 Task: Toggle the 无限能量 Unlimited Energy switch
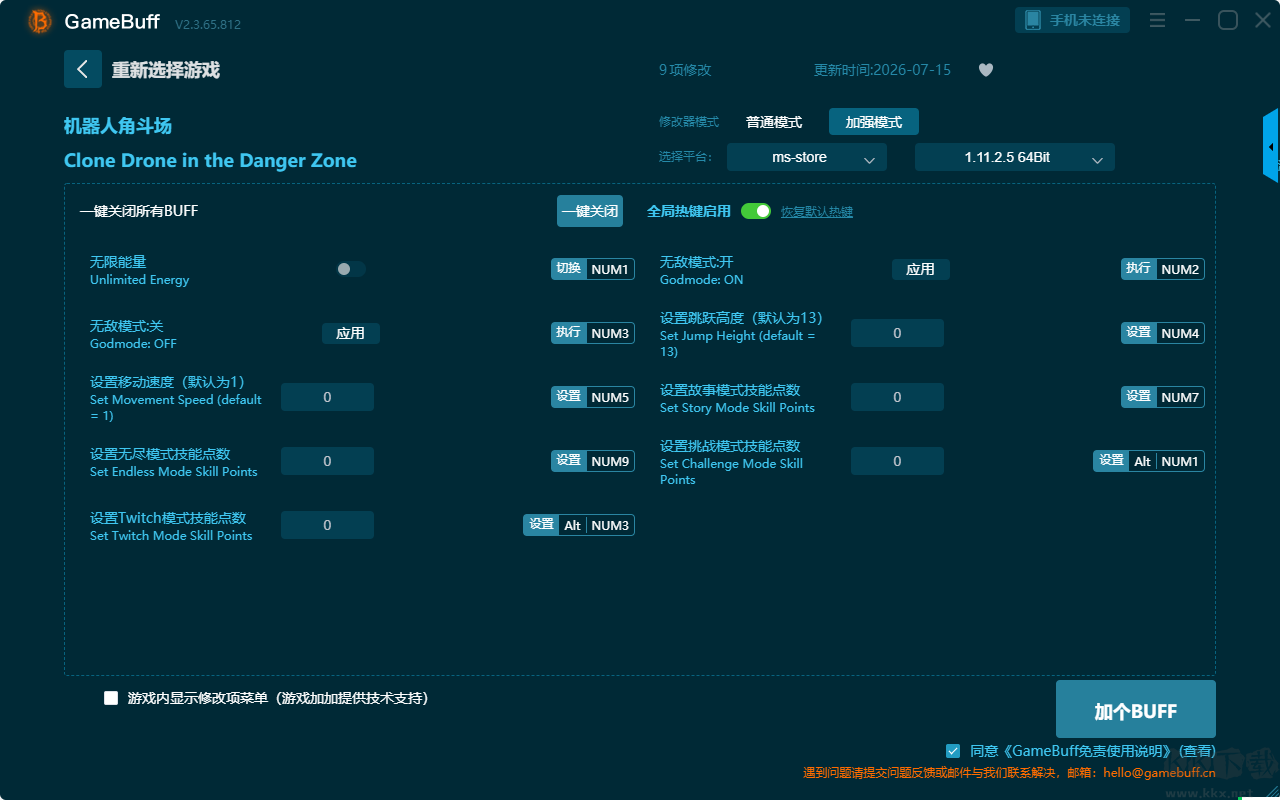click(x=351, y=269)
